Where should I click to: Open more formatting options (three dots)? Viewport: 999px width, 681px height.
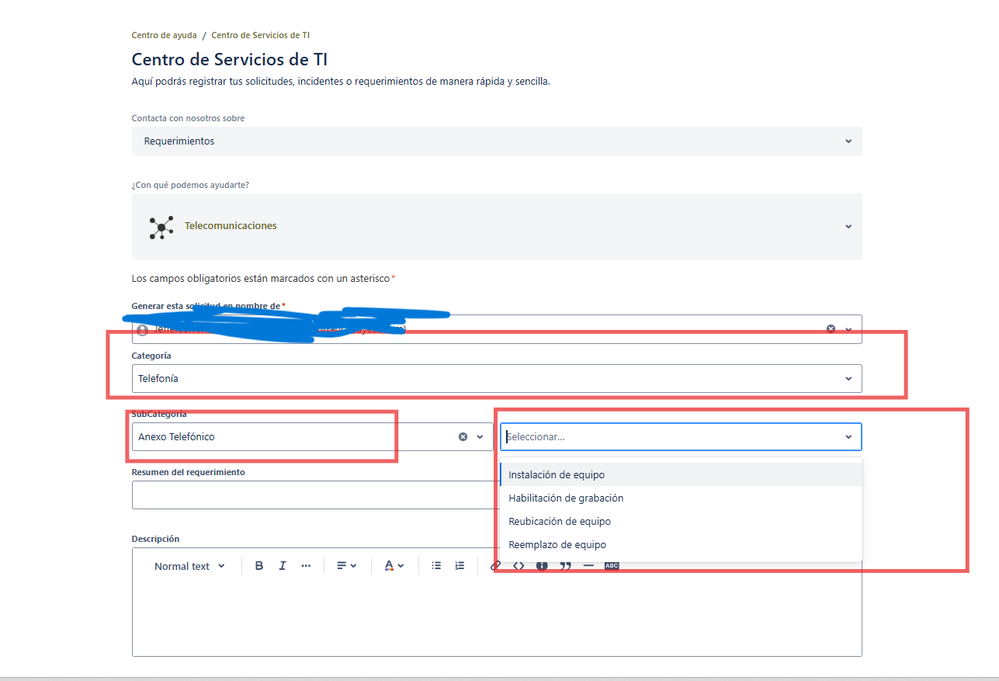(x=306, y=566)
